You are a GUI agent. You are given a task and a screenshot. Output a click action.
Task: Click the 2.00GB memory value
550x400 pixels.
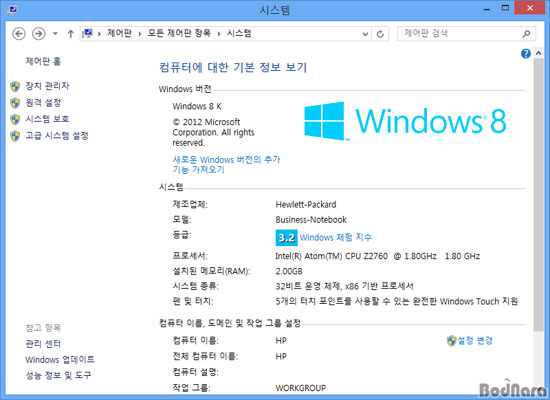[289, 271]
